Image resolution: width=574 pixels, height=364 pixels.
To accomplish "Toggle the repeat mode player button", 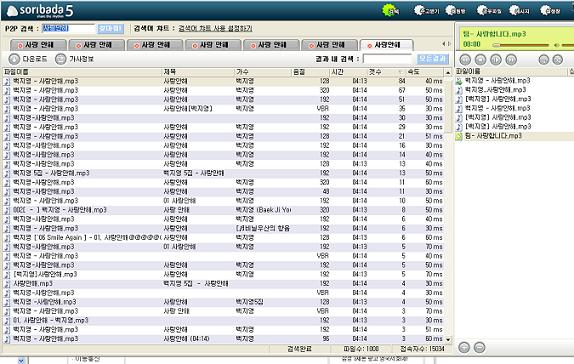I will 544,59.
